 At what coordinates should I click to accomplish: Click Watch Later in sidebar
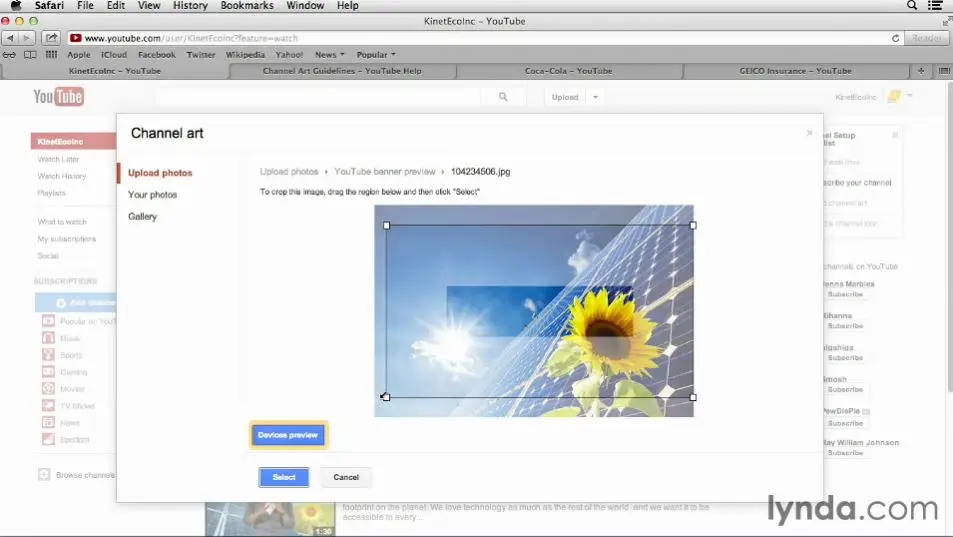click(58, 159)
